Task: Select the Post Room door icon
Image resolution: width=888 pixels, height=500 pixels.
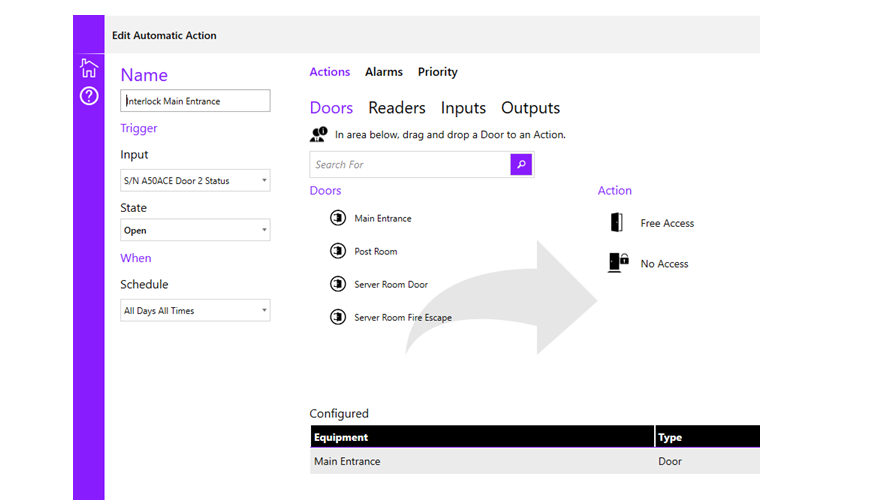Action: coord(337,252)
